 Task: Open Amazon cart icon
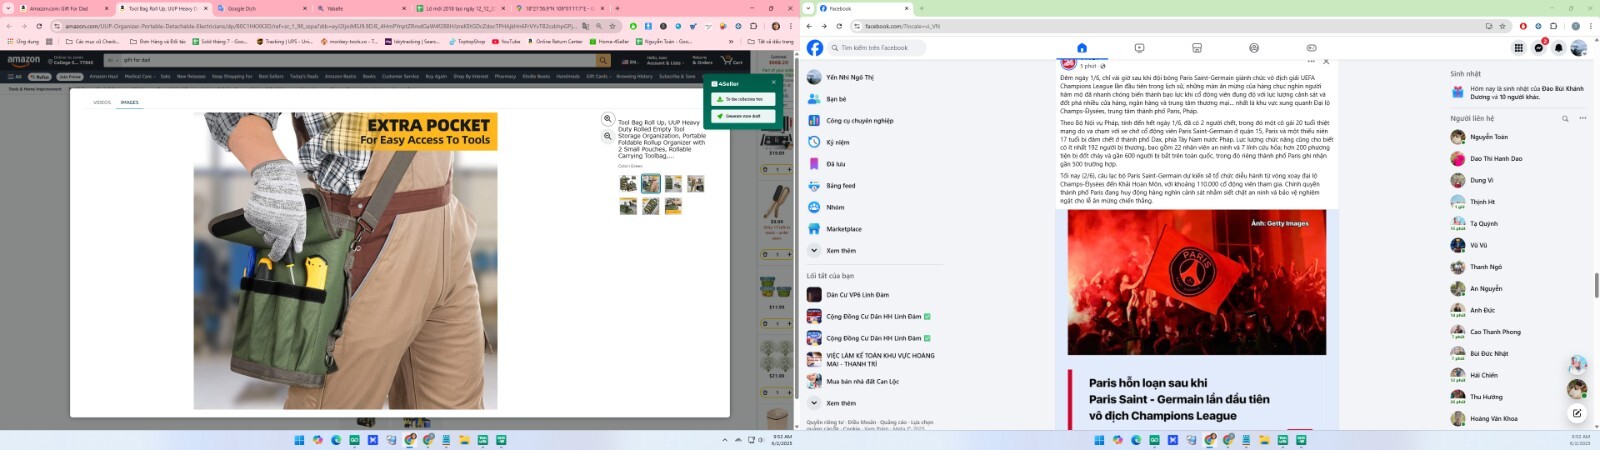[x=733, y=61]
